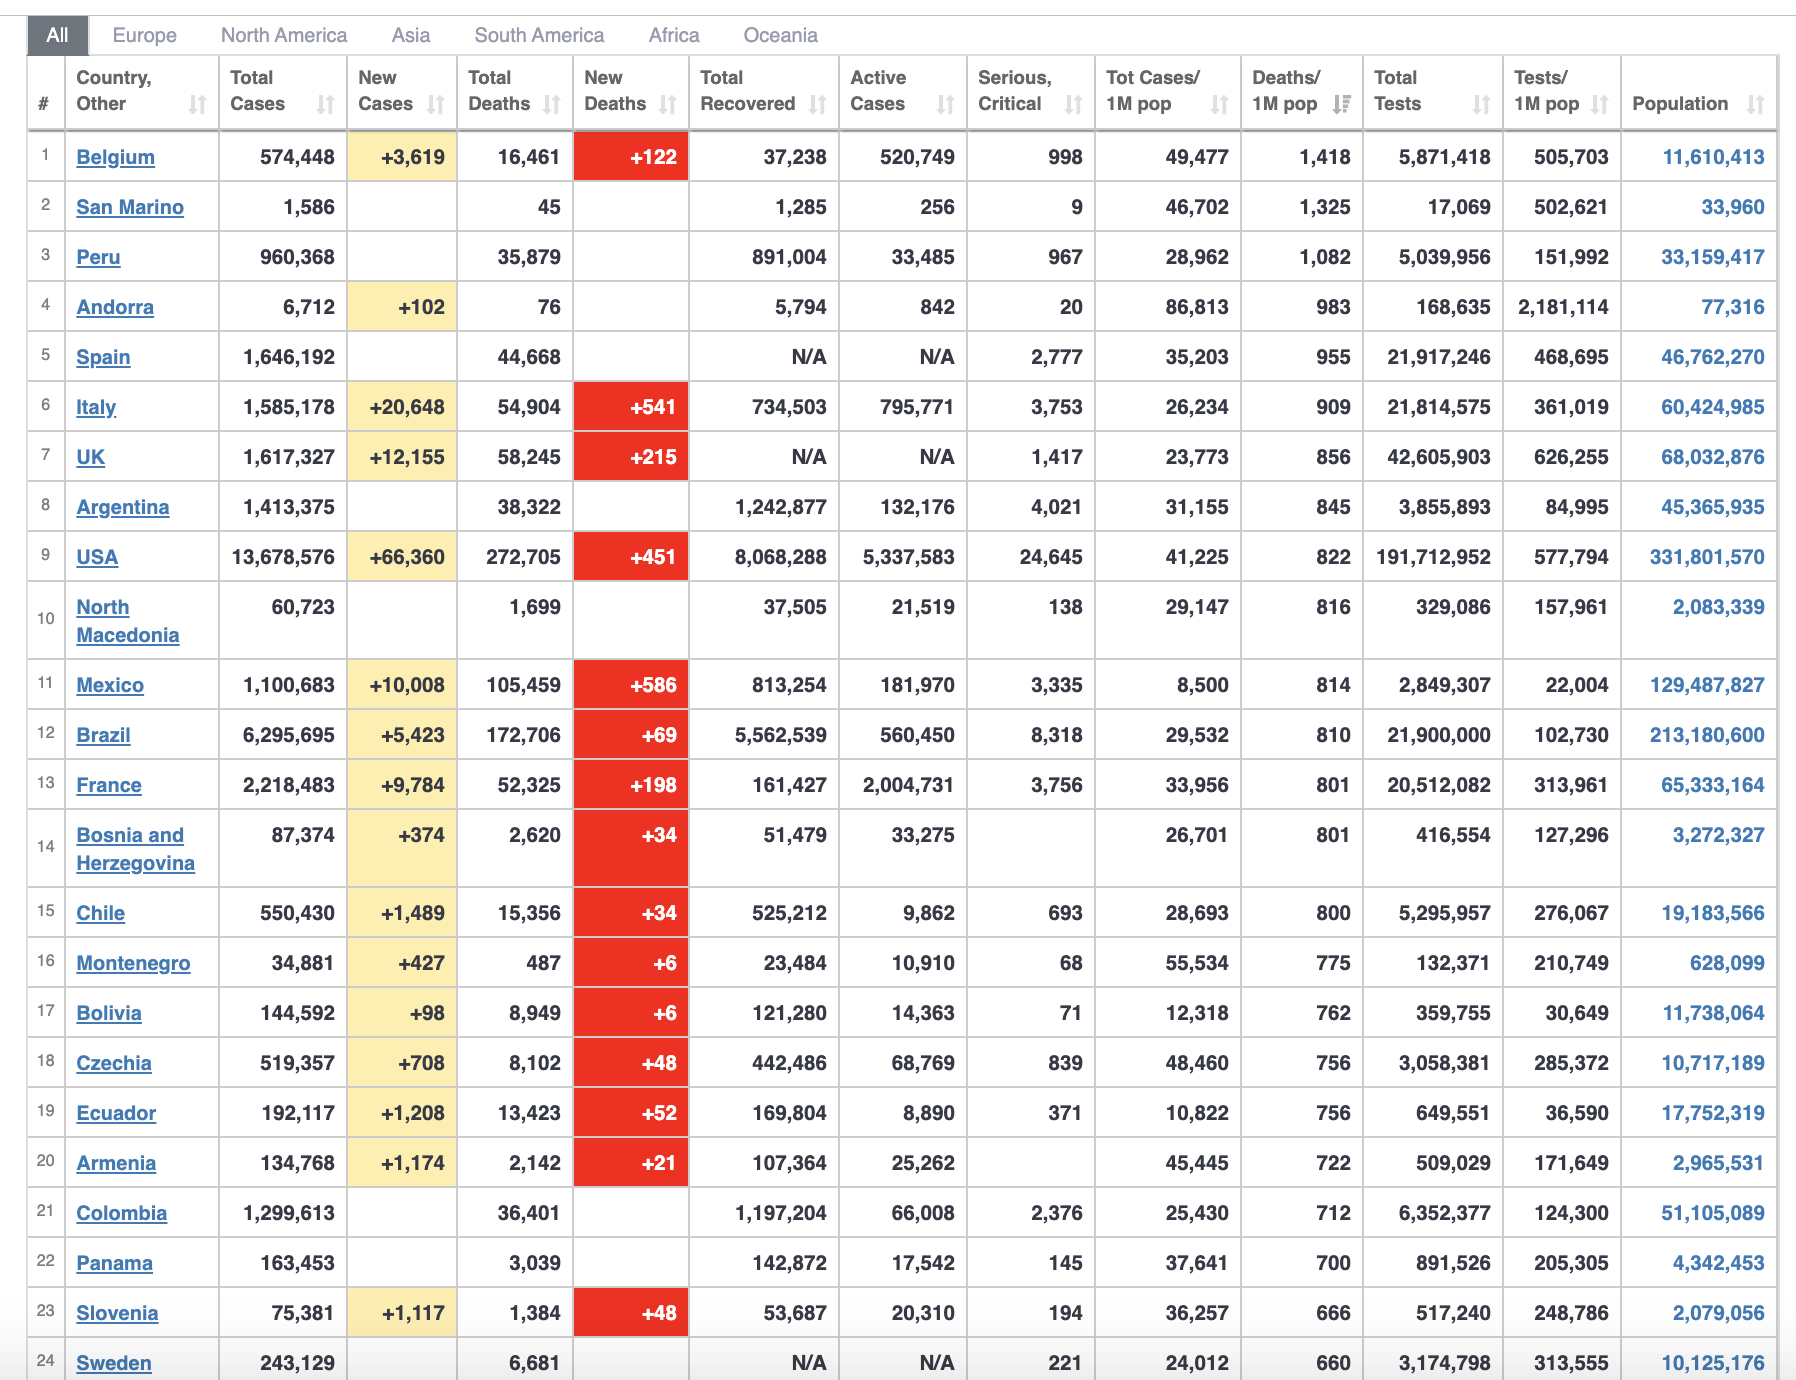Sort Country column with its arrows
Image resolution: width=1796 pixels, height=1380 pixels.
pos(197,104)
